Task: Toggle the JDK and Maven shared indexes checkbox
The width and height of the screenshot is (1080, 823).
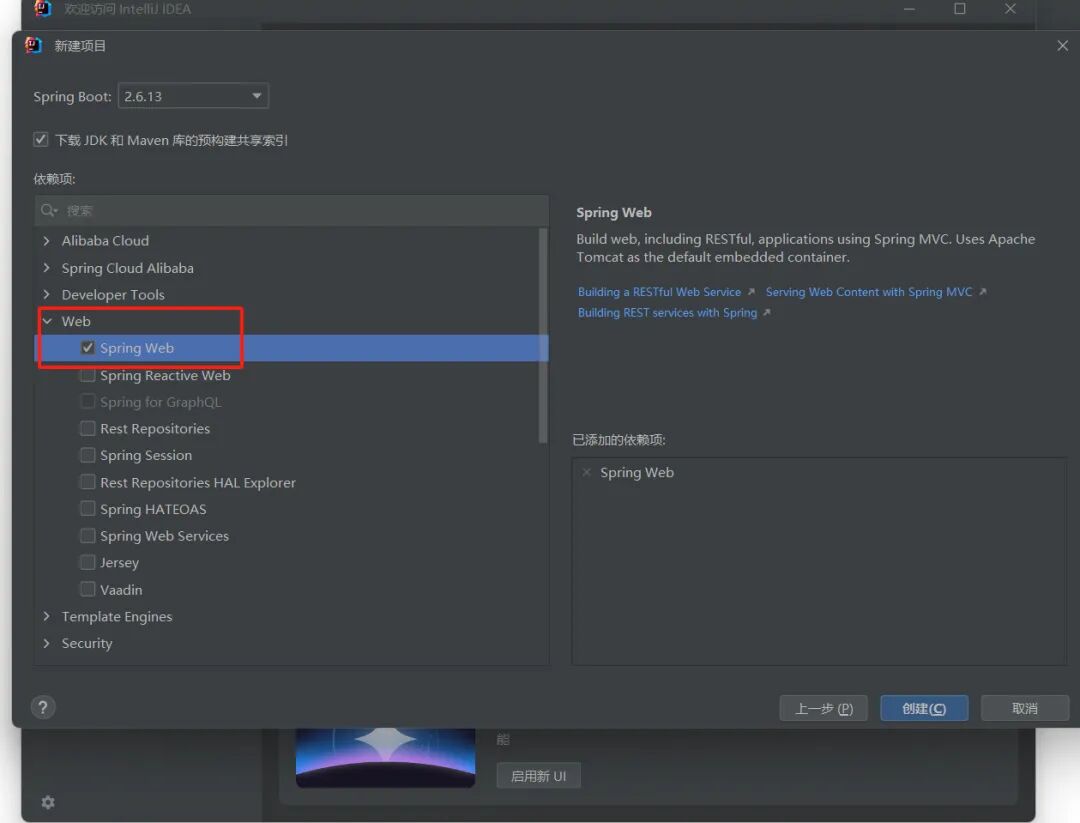Action: point(41,140)
